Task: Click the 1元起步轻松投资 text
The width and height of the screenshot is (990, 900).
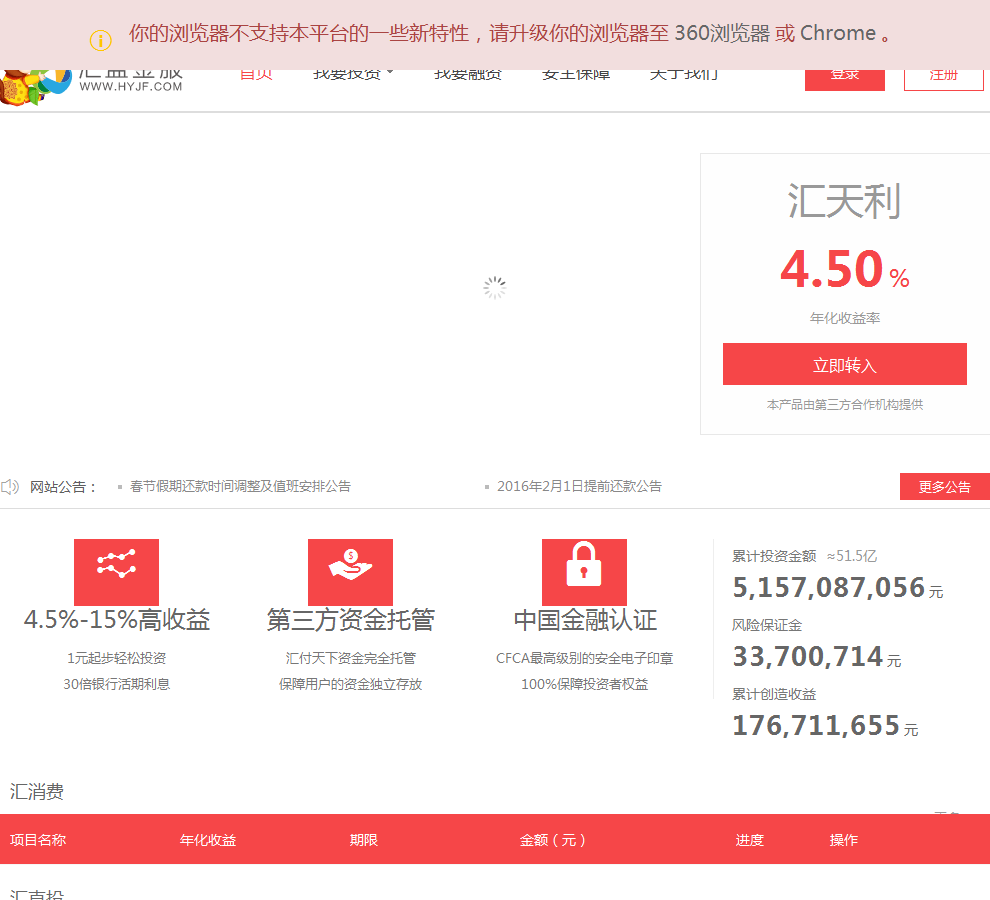Action: (x=117, y=658)
